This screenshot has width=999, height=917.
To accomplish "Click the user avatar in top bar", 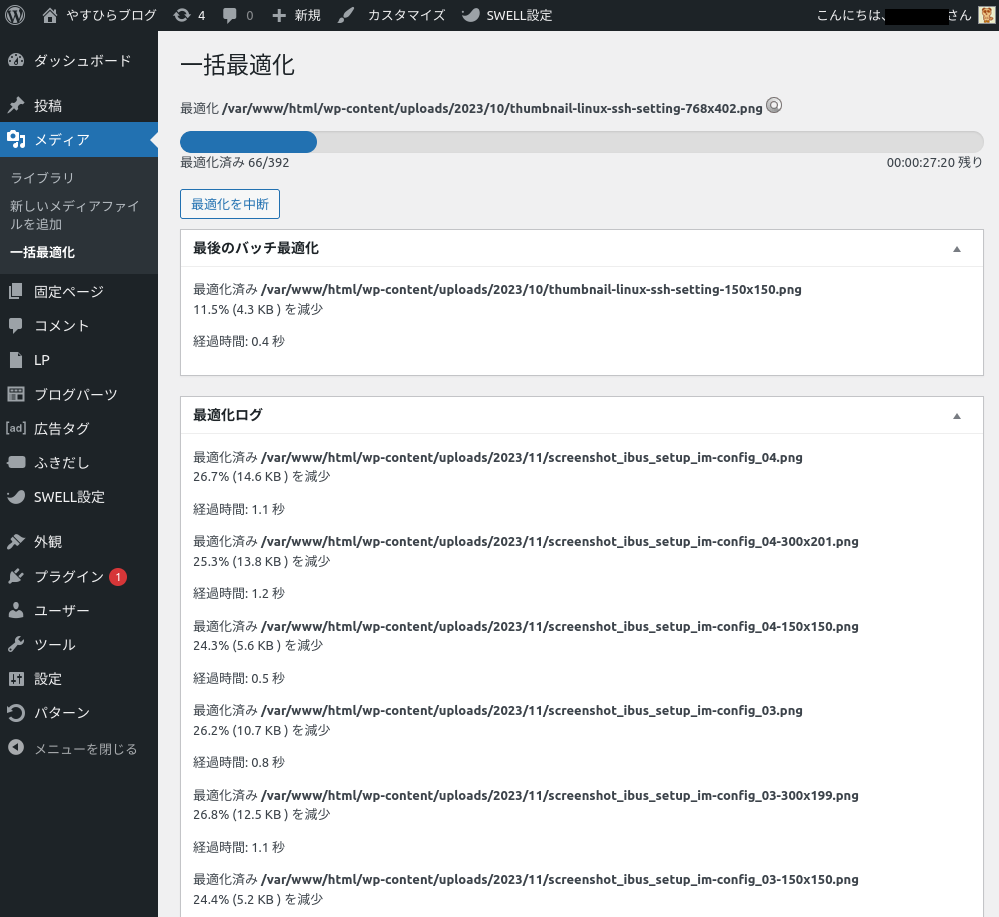I will [986, 15].
